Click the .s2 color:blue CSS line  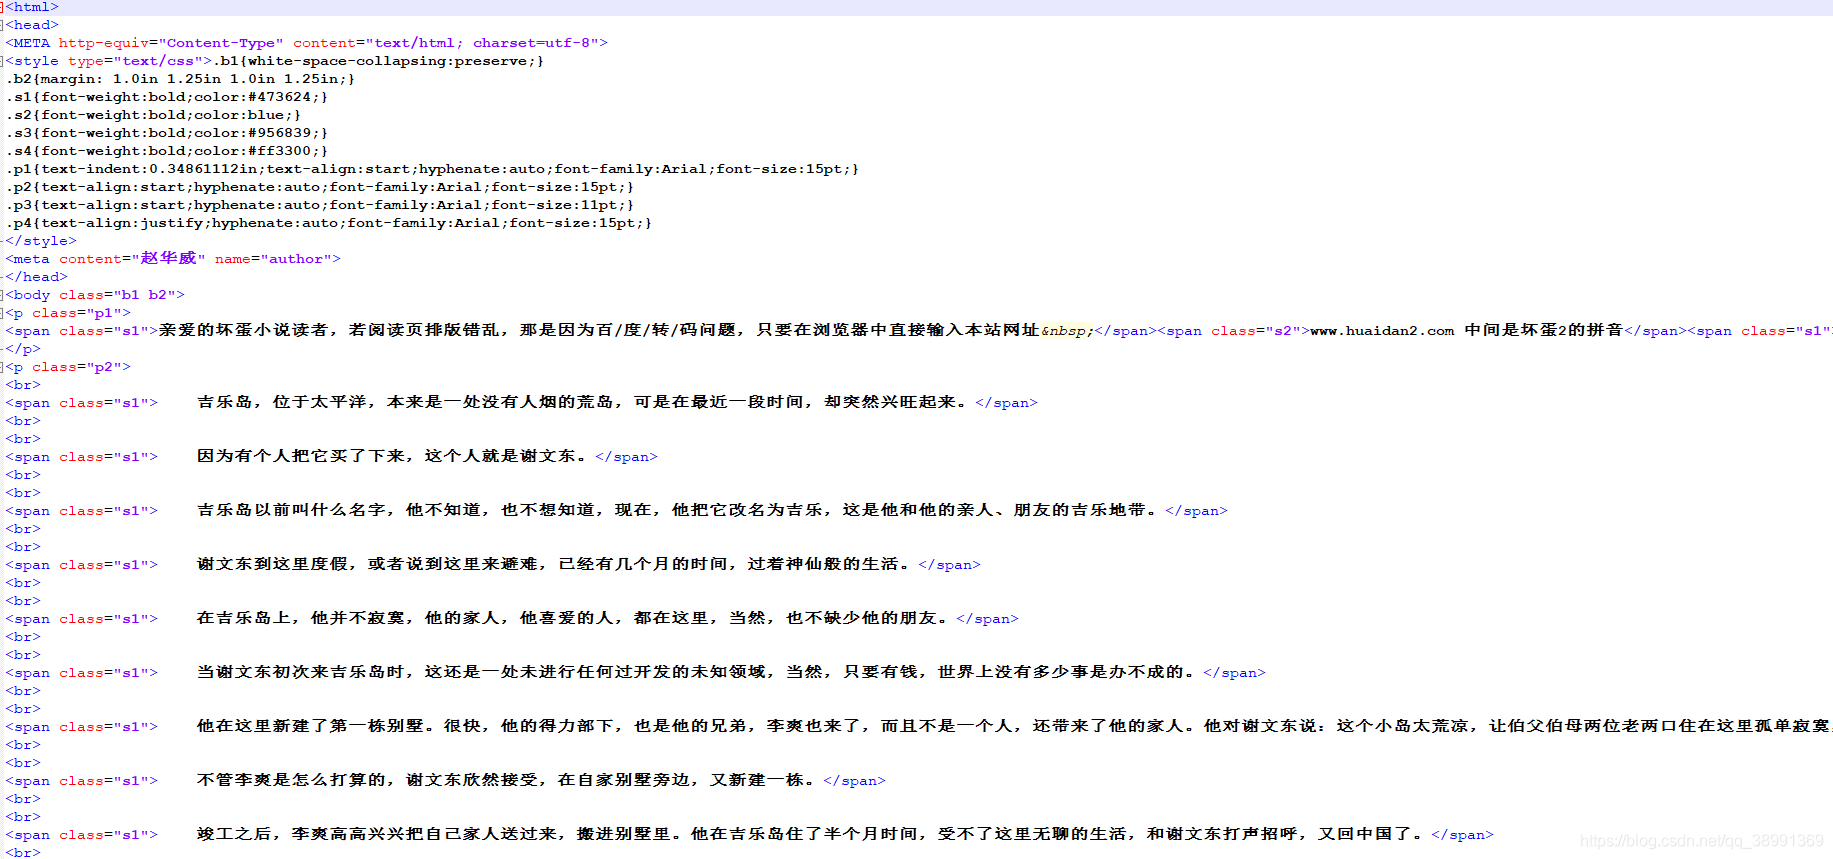click(153, 115)
